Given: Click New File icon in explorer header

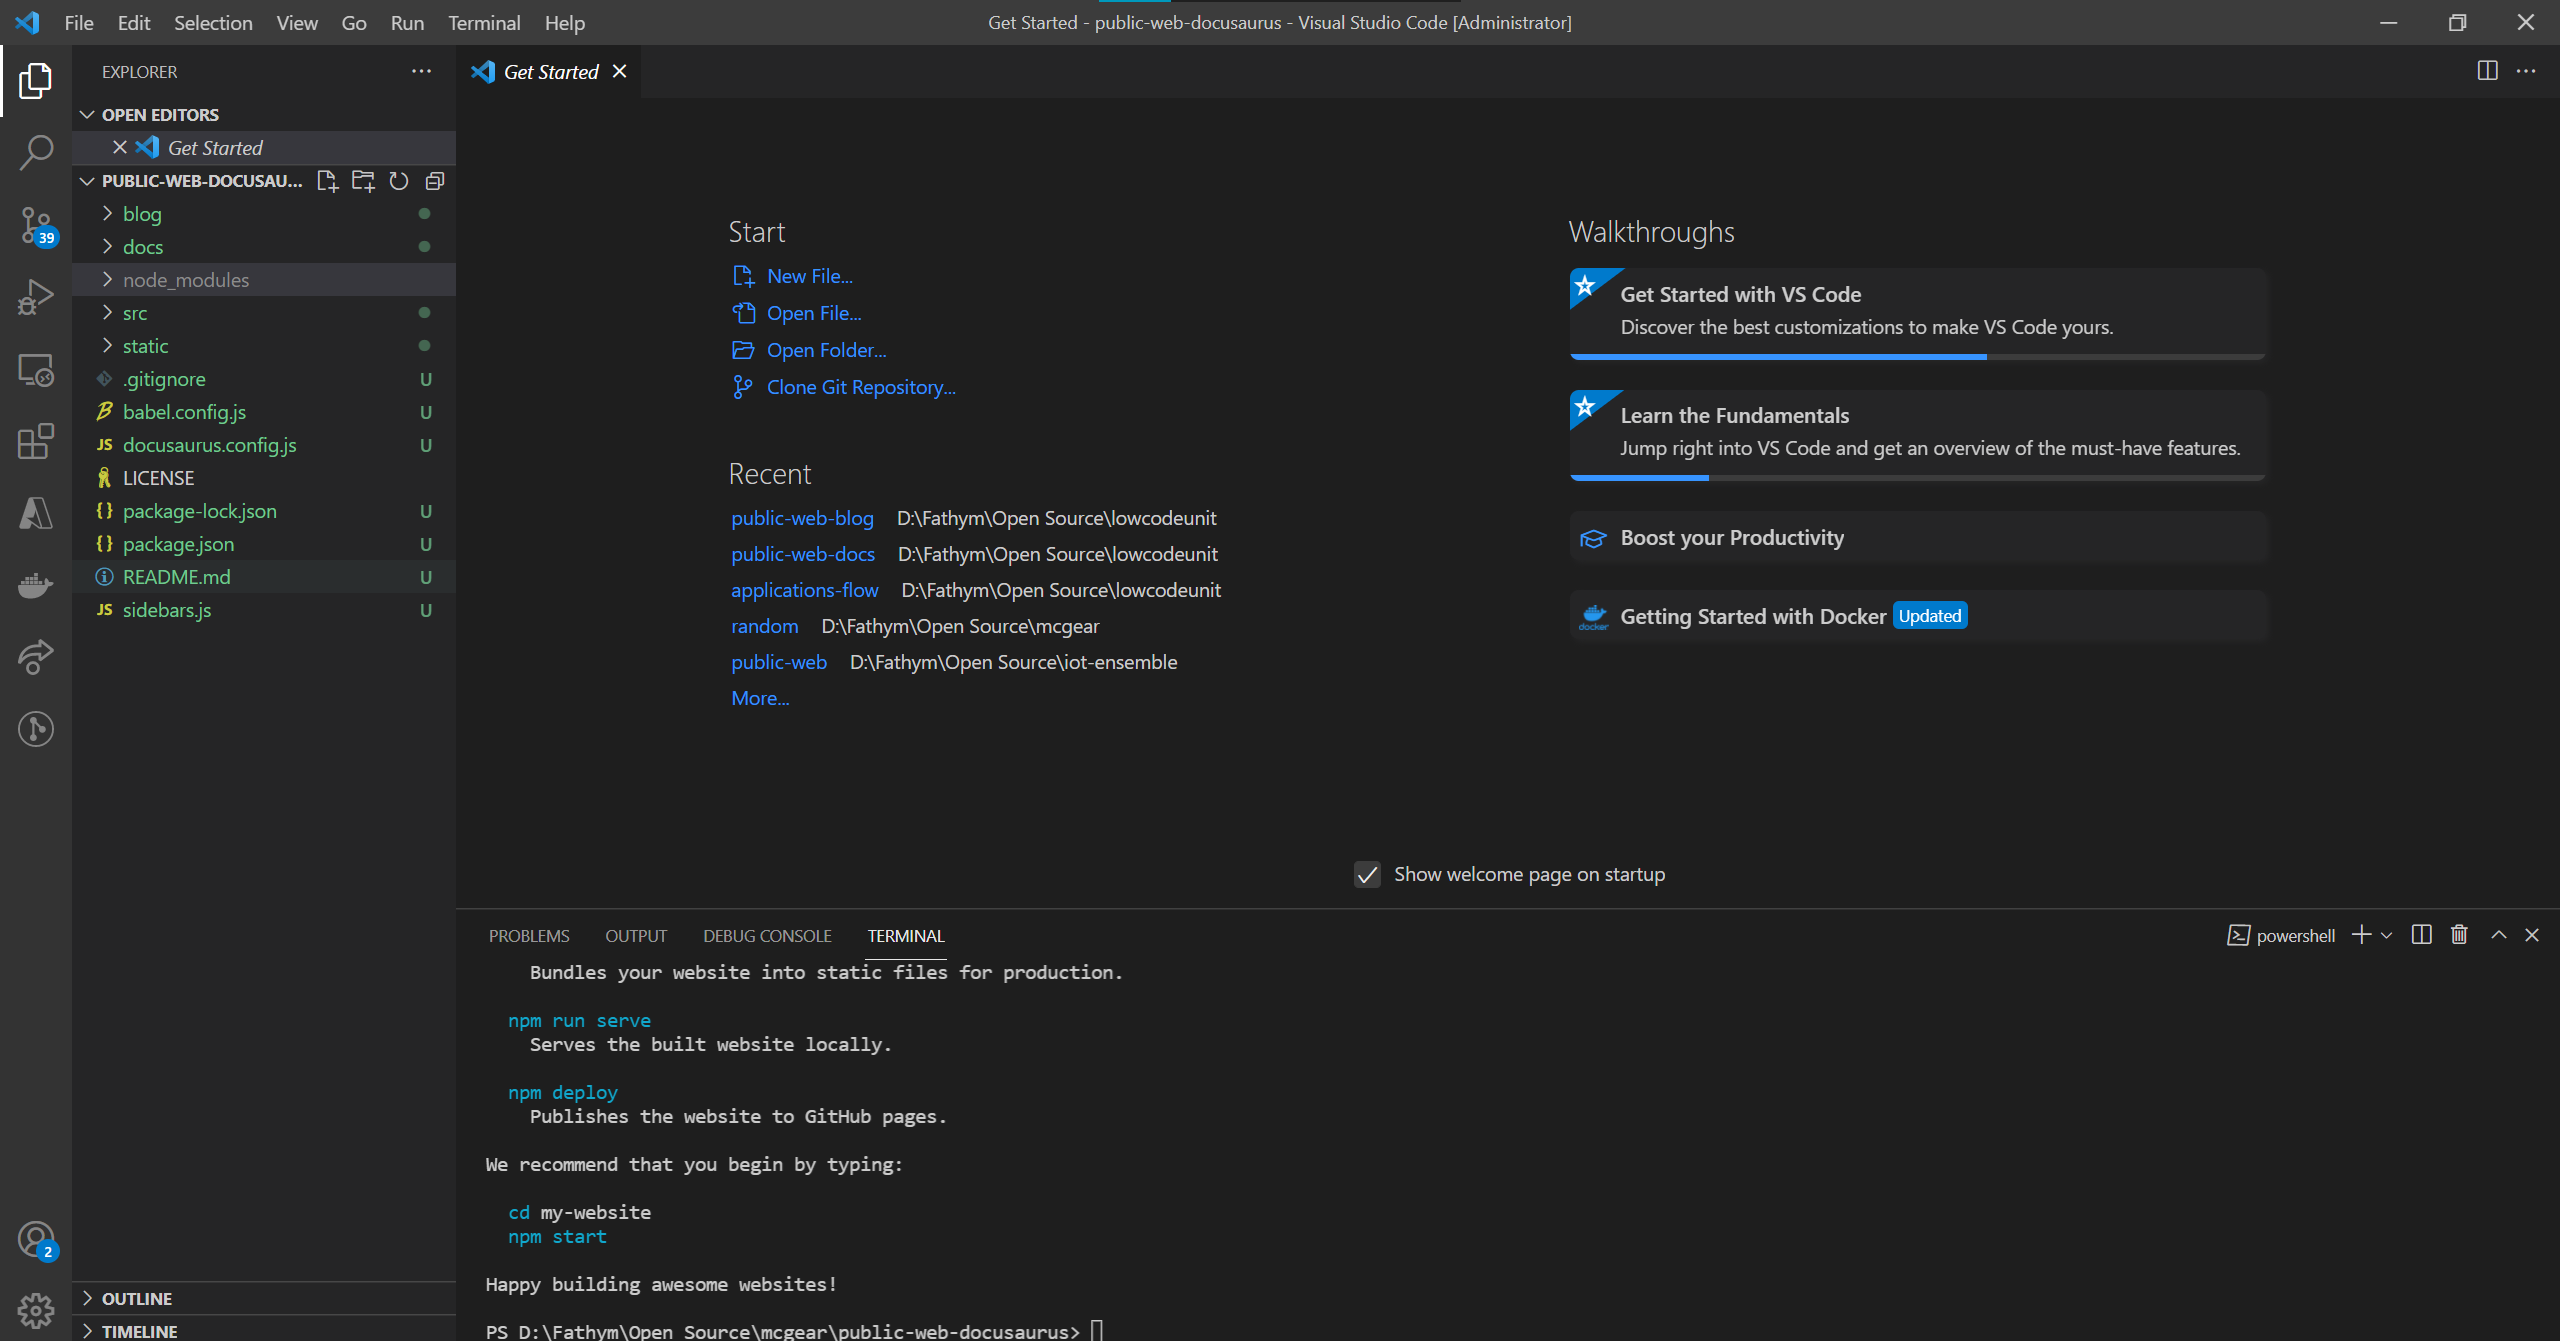Looking at the screenshot, I should pyautogui.click(x=327, y=181).
